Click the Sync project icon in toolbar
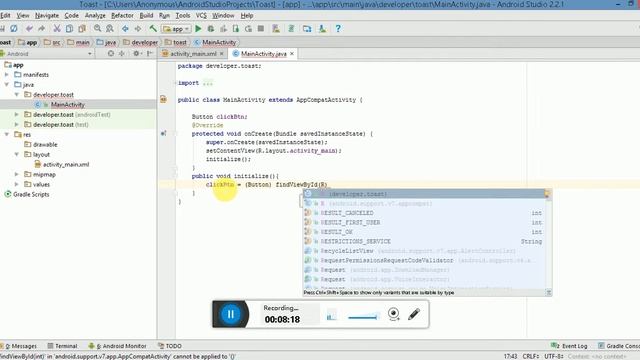This screenshot has width=640, height=360. tap(14, 29)
